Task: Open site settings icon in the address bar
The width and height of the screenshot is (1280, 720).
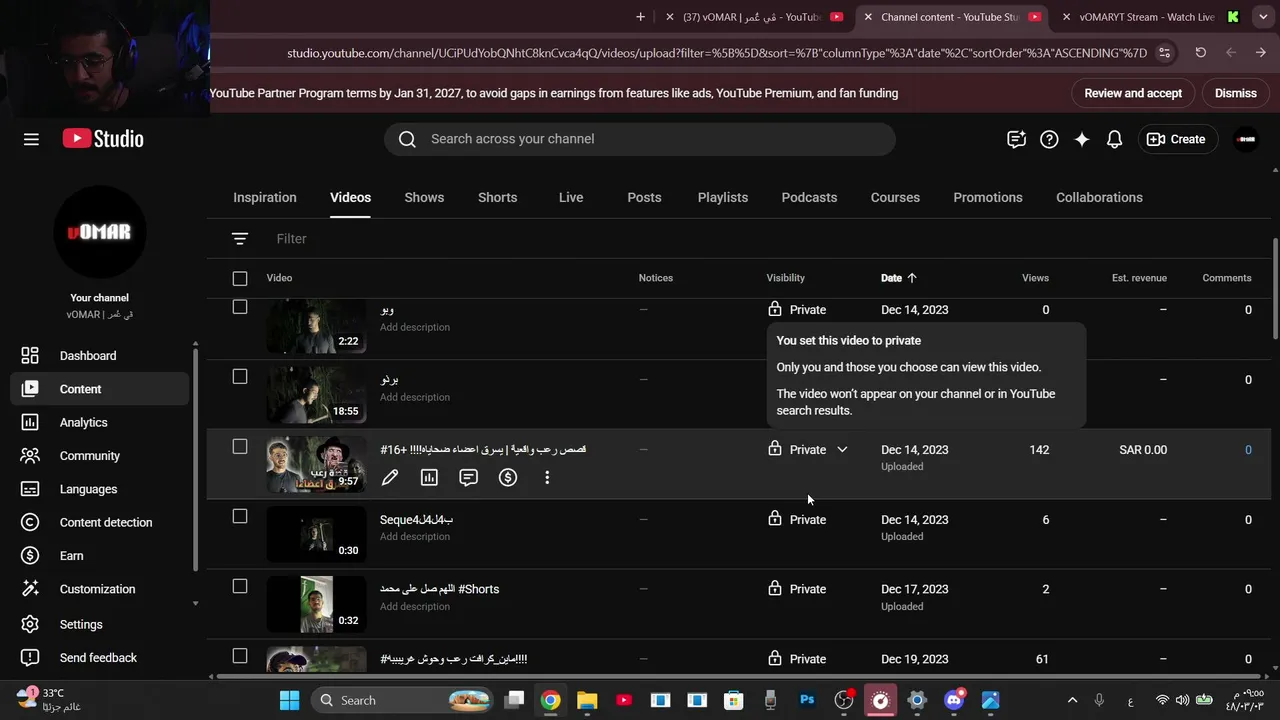Action: click(x=1164, y=53)
